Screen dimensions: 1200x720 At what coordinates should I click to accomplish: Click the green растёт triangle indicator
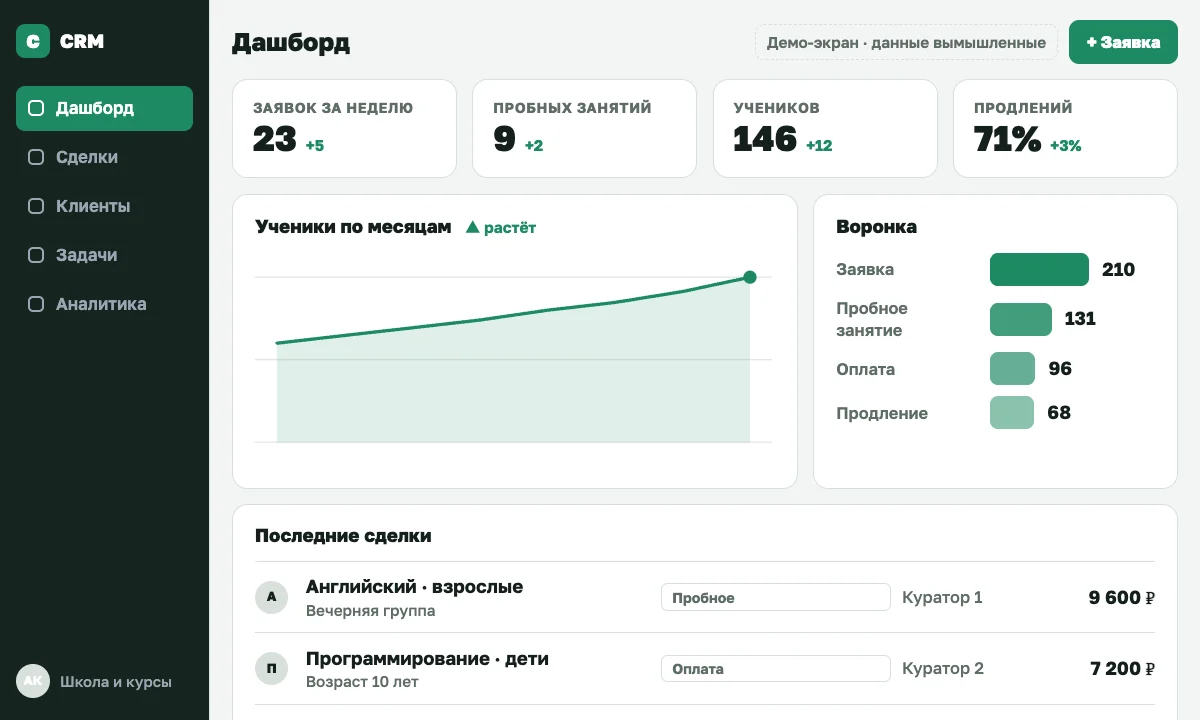(473, 227)
